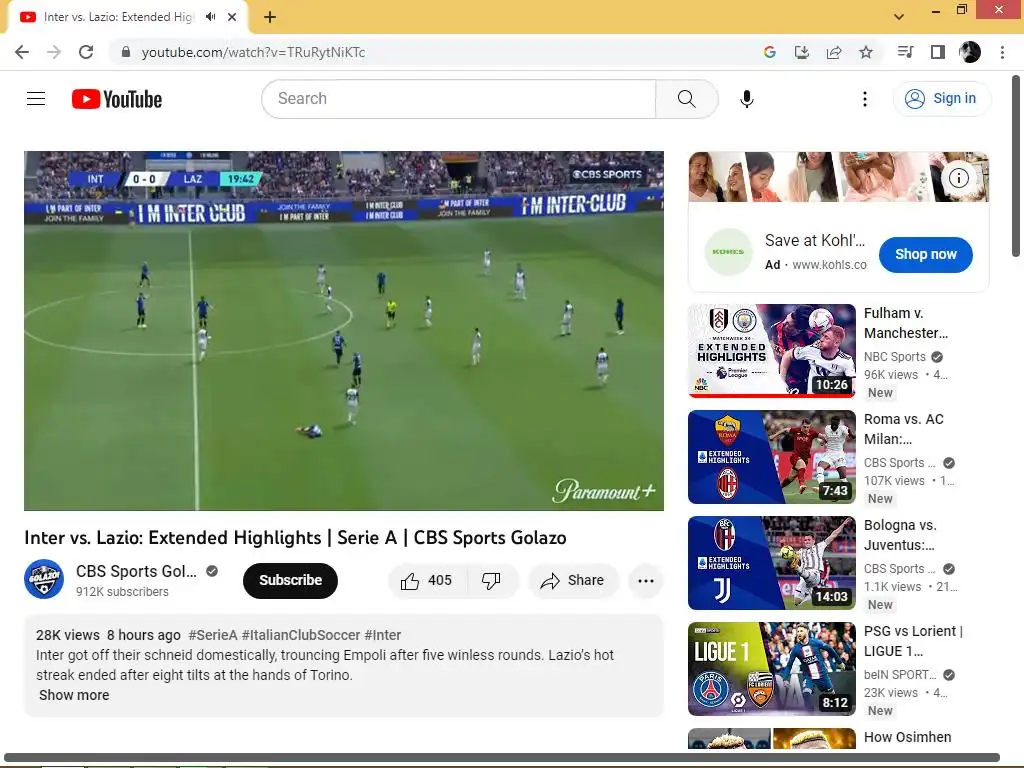
Task: Open the media control toolbar icon
Action: coord(905,52)
